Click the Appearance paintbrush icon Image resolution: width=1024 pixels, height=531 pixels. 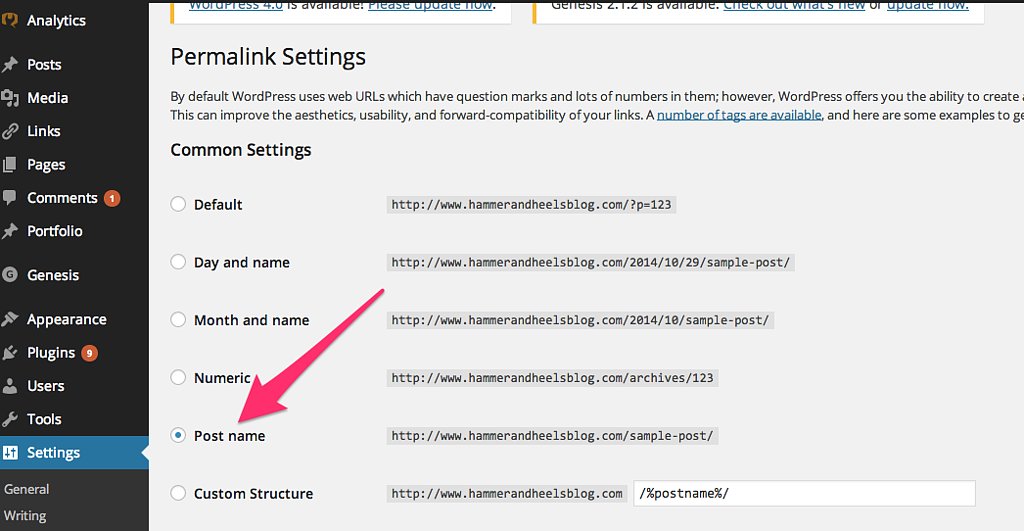9,319
